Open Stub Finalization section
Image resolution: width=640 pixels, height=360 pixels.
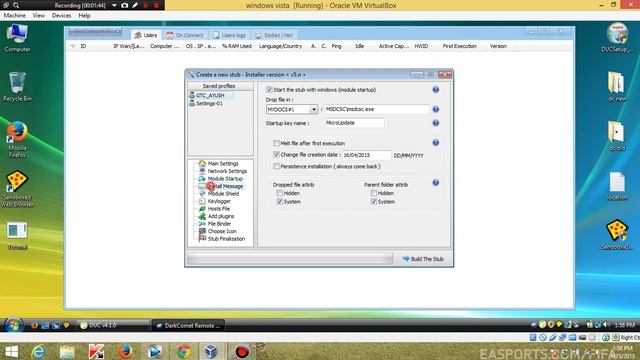pos(226,239)
